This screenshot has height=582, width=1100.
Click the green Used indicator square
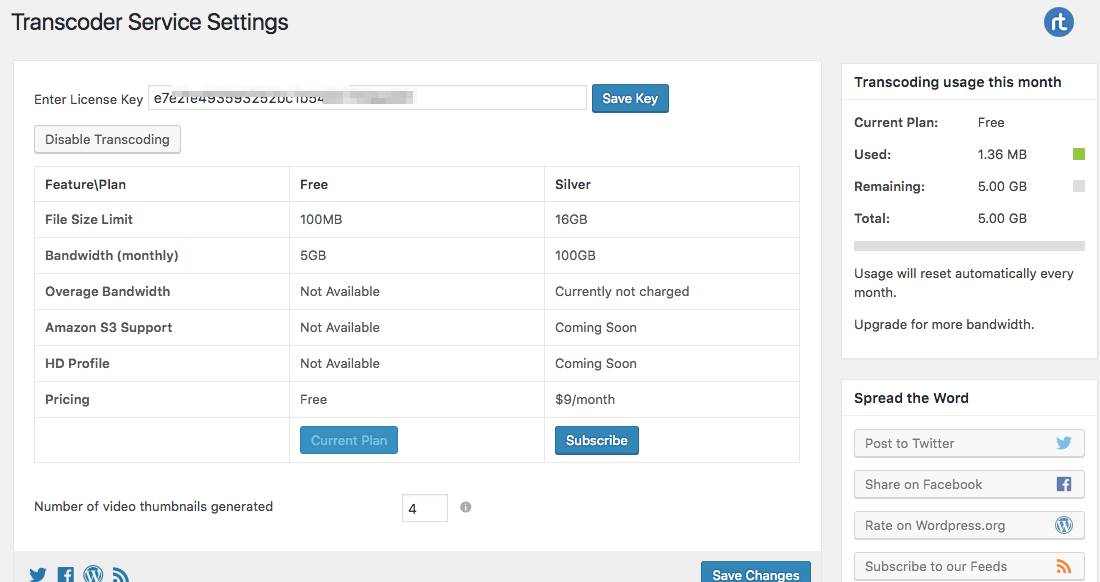coord(1078,155)
